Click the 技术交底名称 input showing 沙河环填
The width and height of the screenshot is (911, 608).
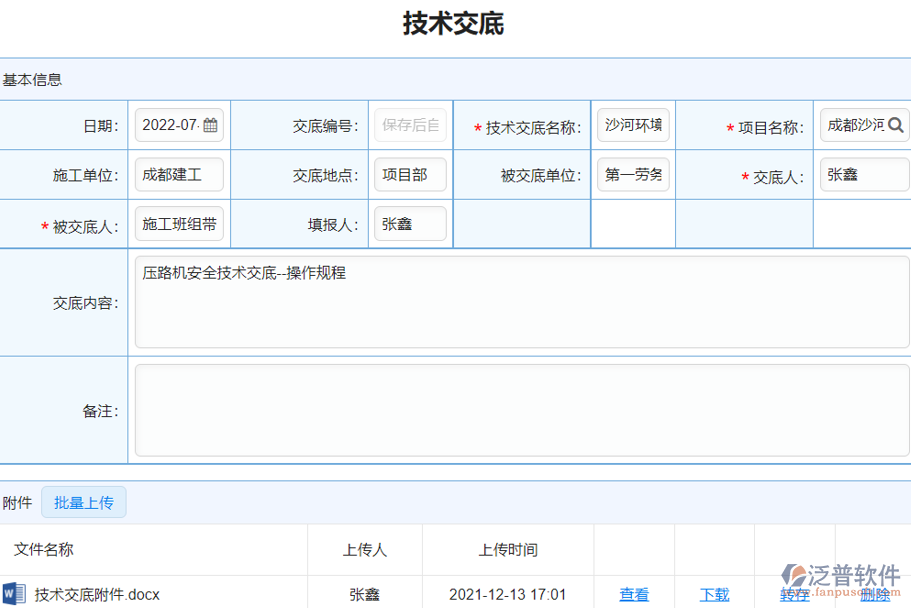click(632, 124)
